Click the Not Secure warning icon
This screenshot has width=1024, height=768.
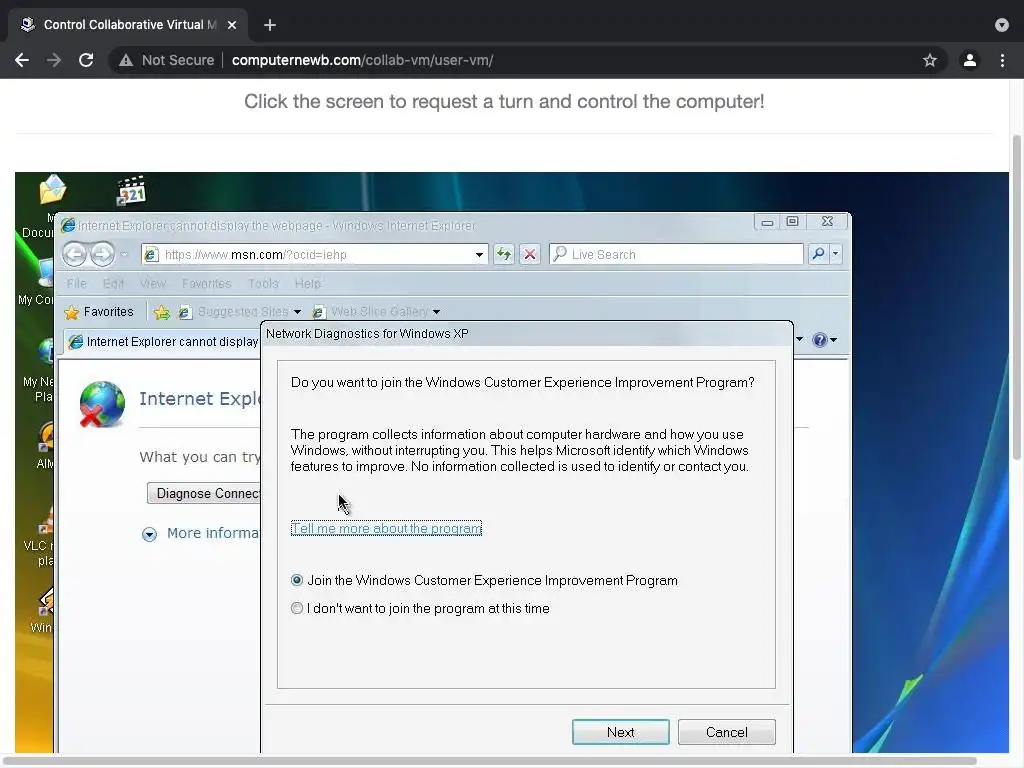point(126,60)
